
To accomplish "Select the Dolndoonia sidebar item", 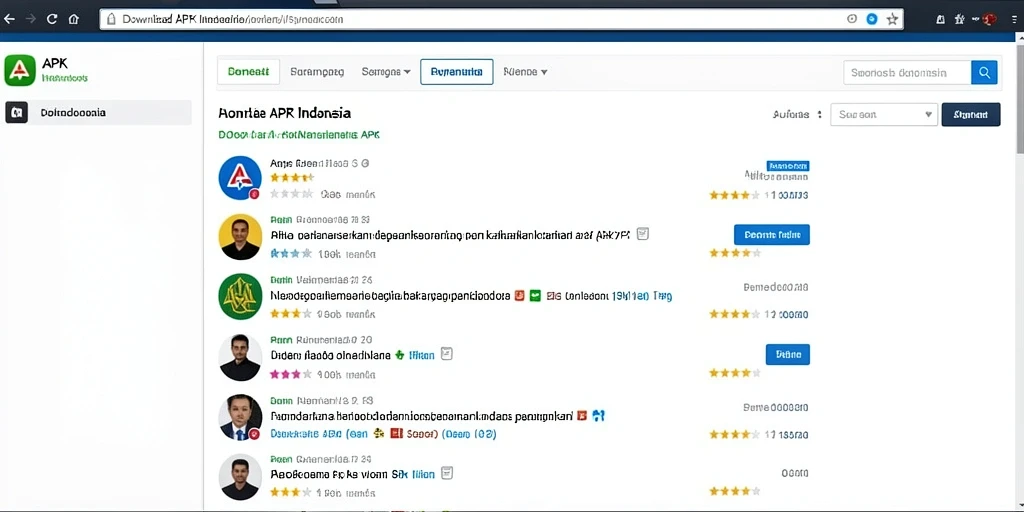I will click(98, 112).
